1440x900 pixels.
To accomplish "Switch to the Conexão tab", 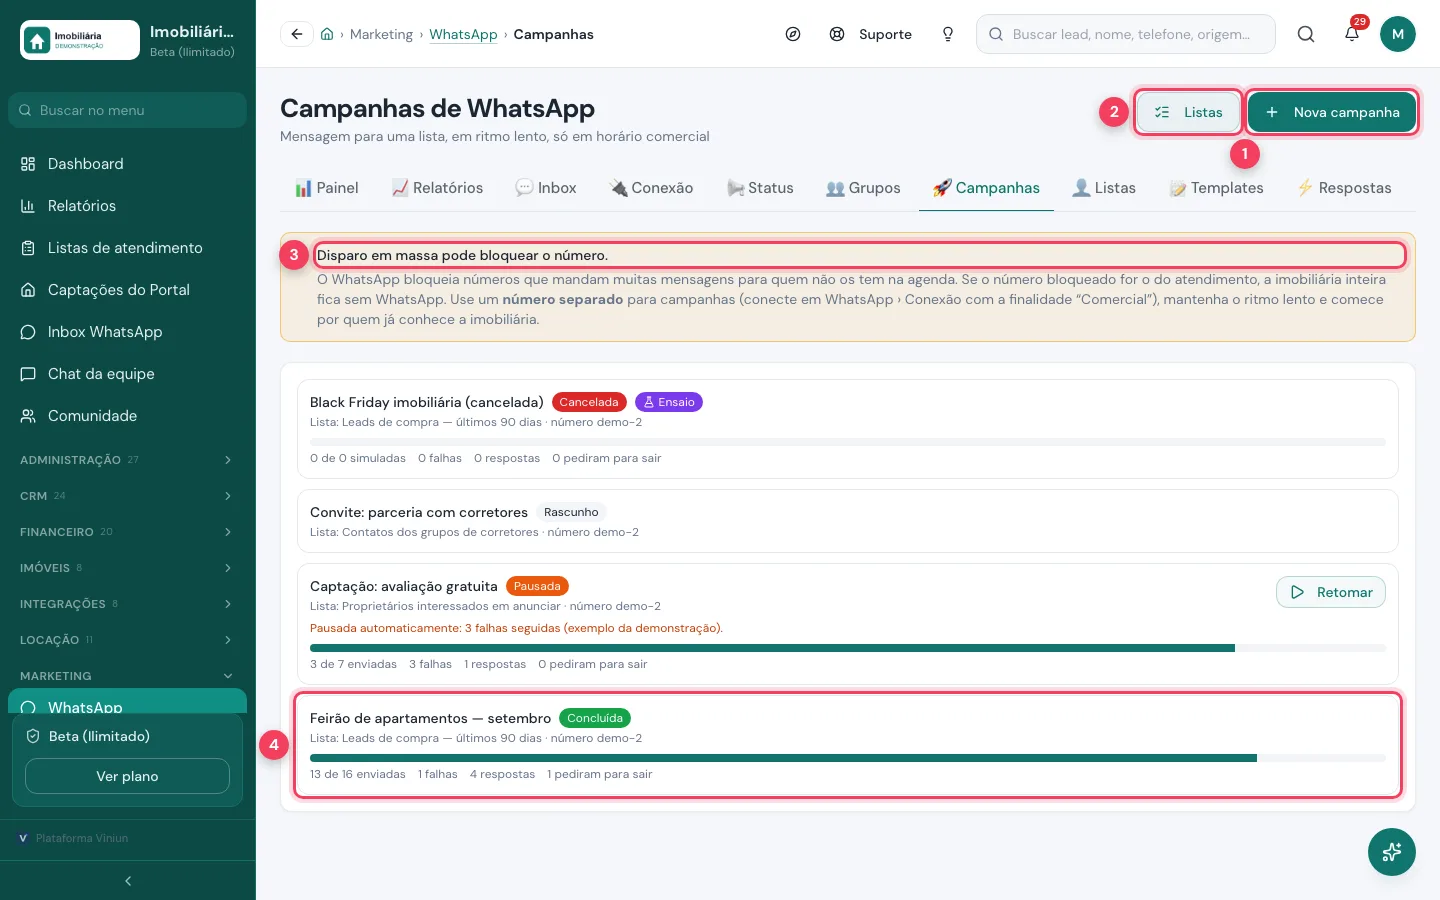I will pos(651,188).
